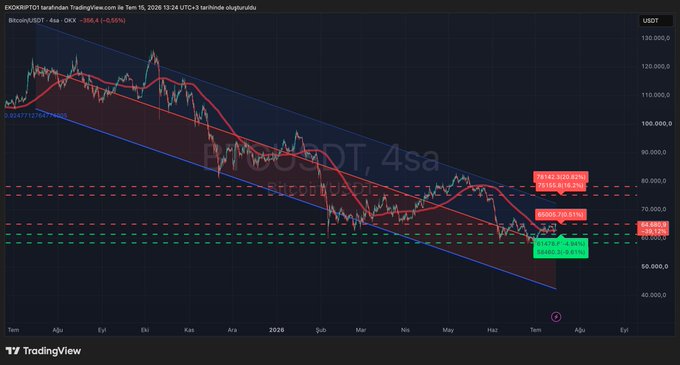The image size is (680, 365).
Task: Click the blue 0.9247 regression value label
Action: pyautogui.click(x=36, y=116)
